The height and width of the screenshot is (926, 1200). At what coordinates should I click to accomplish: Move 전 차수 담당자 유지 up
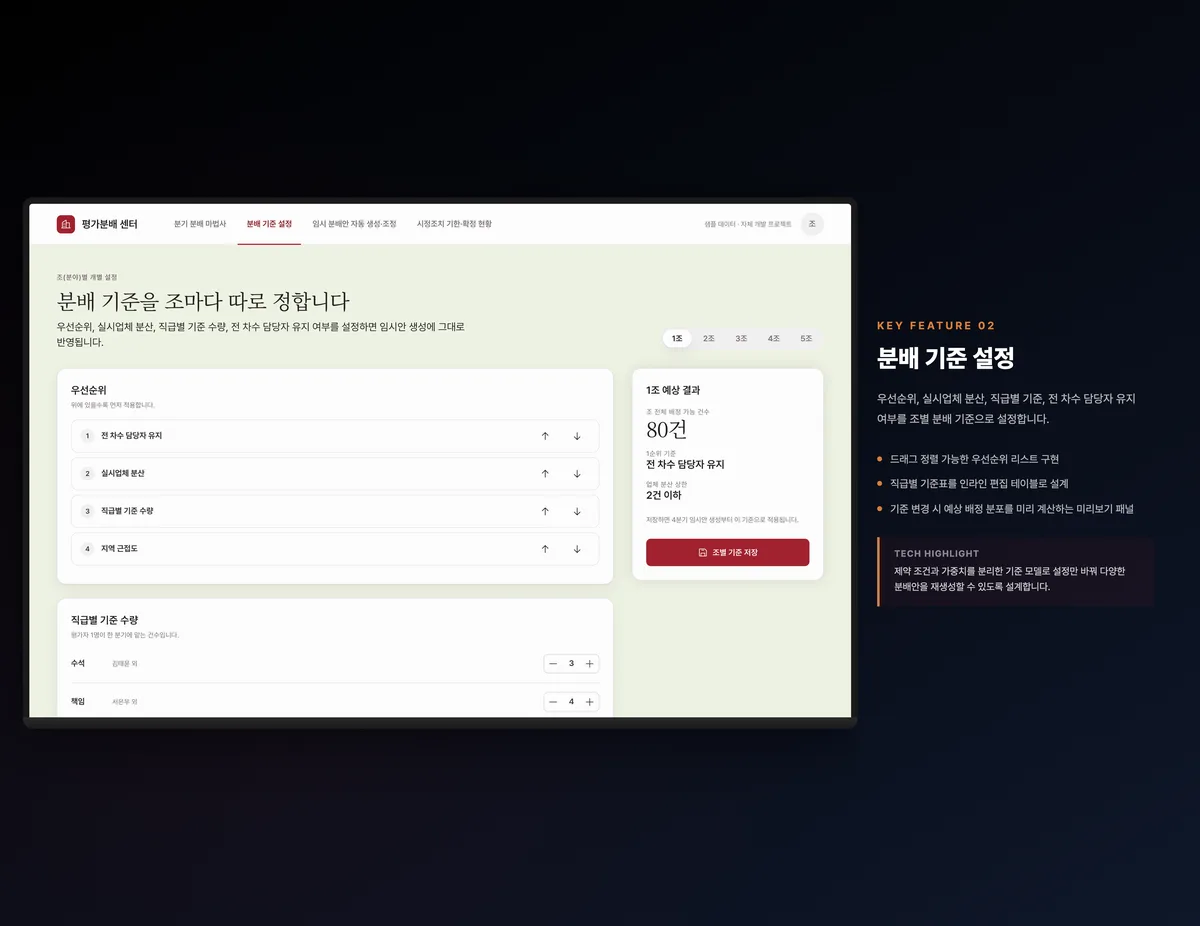tap(545, 436)
